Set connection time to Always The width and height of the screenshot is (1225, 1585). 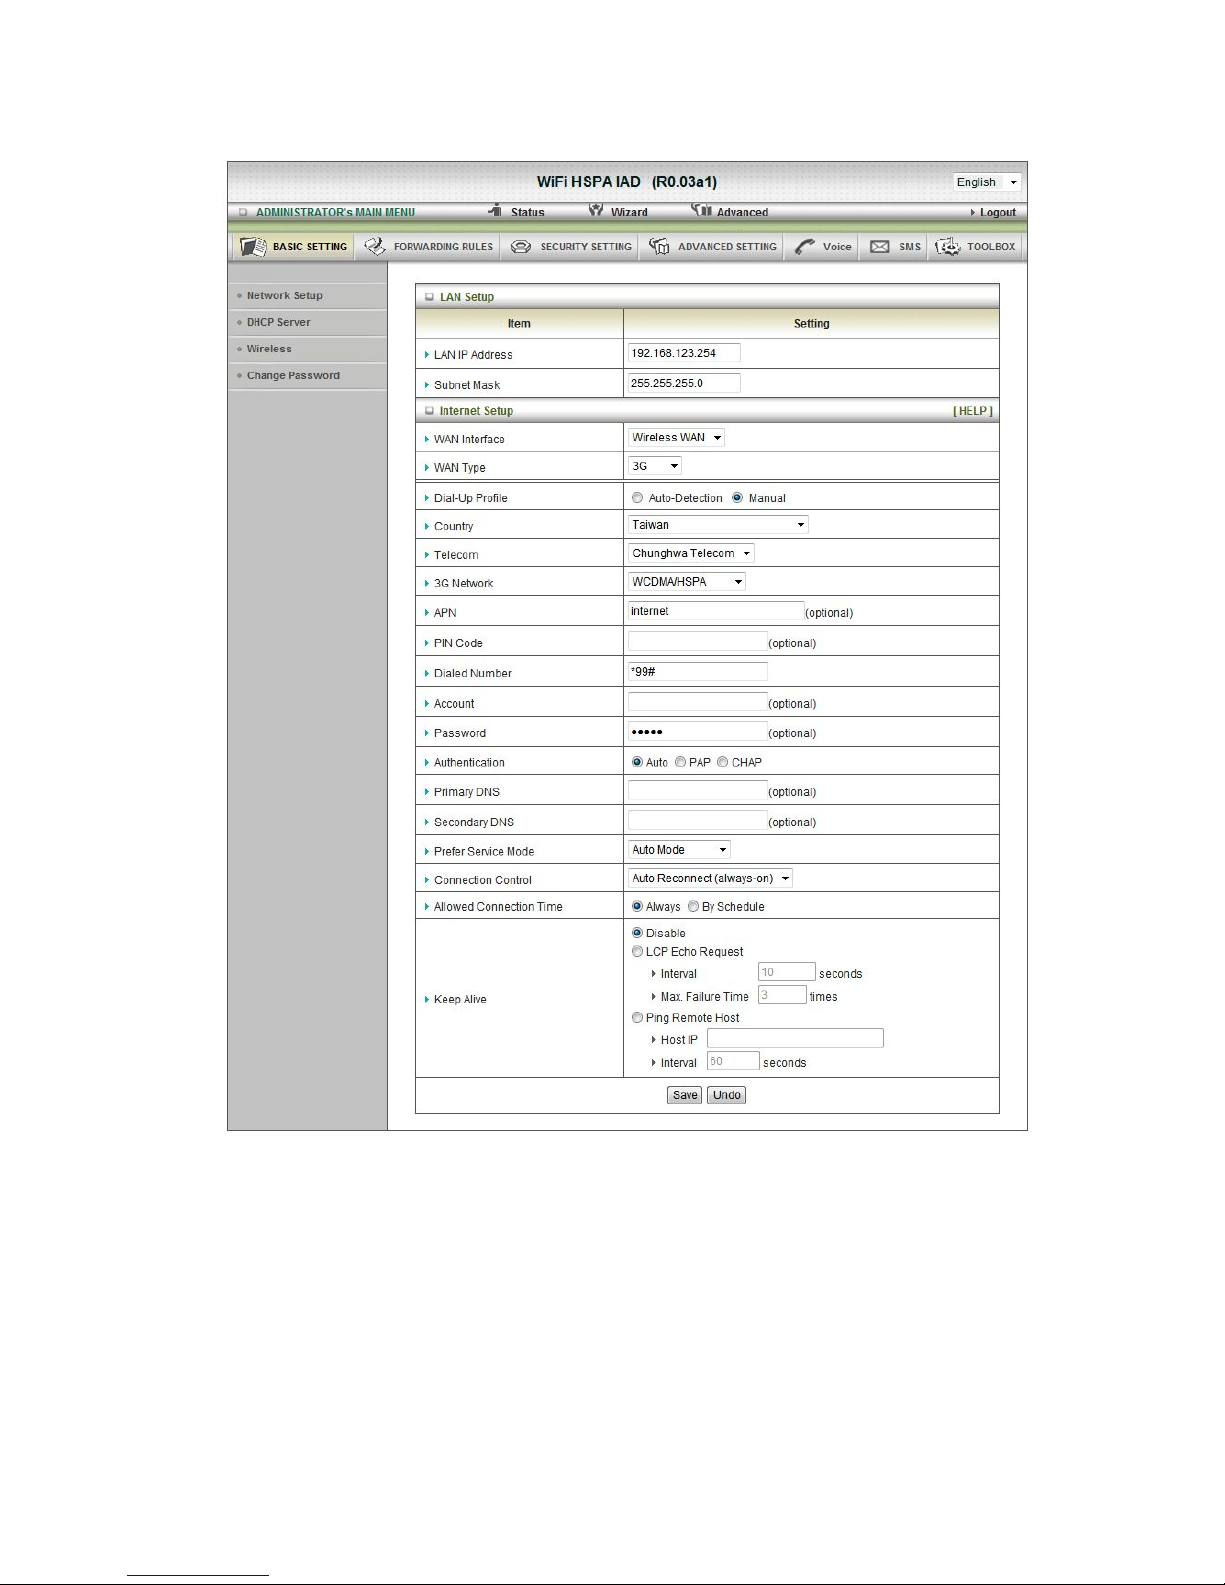point(637,907)
